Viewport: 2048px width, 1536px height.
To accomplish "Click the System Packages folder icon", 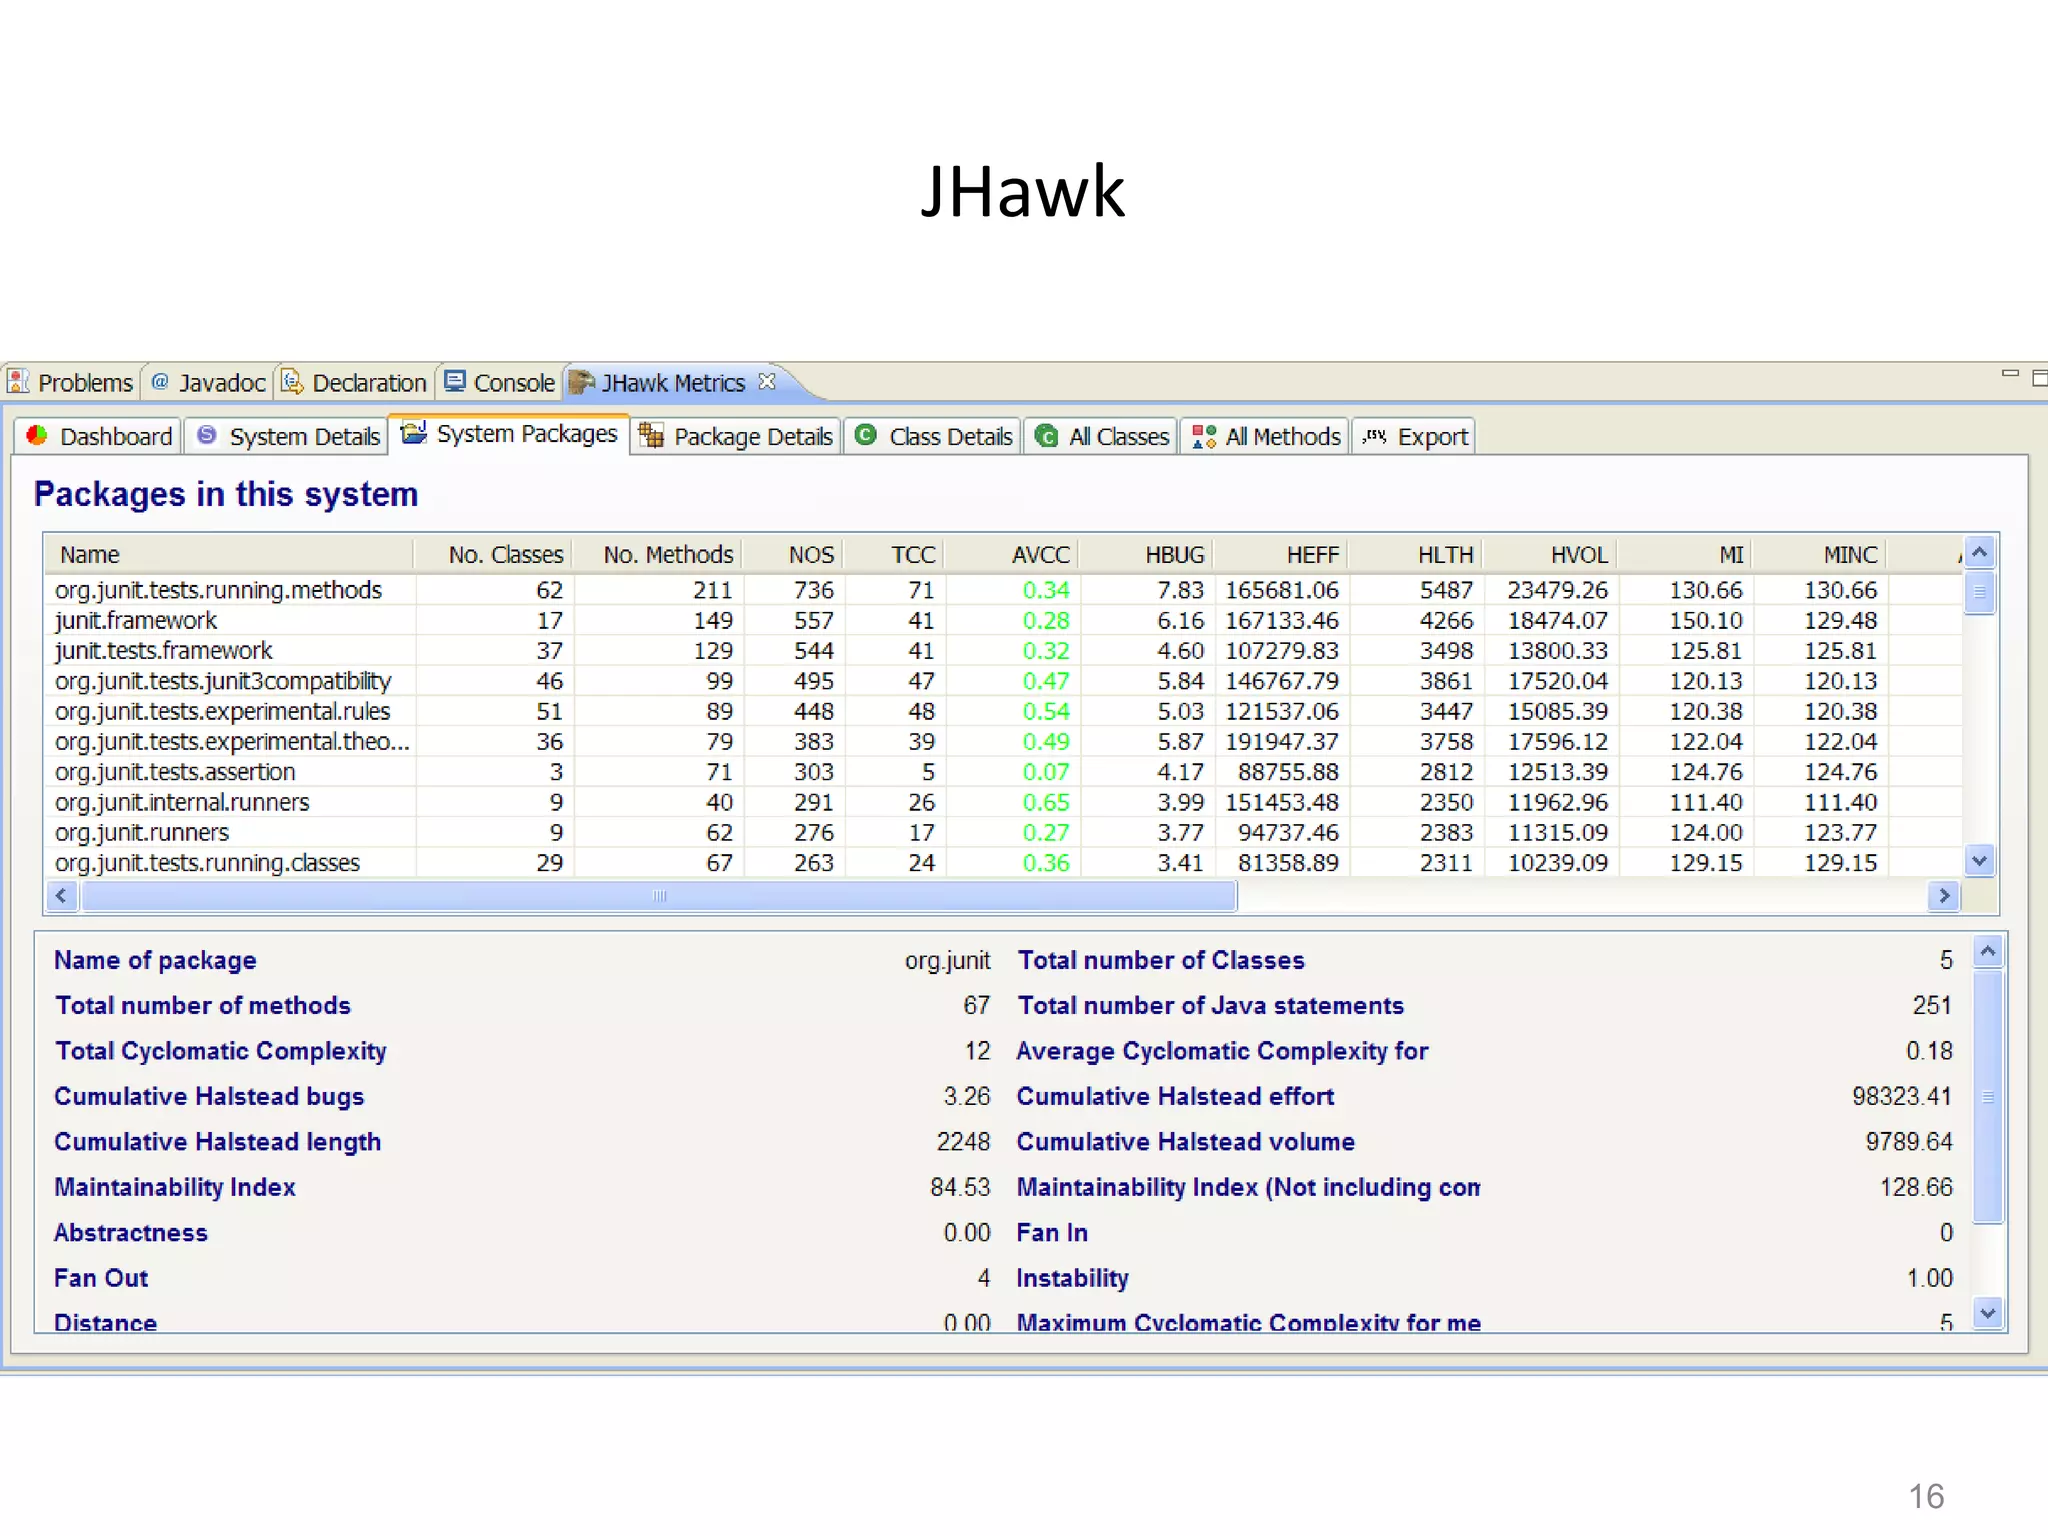I will [414, 432].
